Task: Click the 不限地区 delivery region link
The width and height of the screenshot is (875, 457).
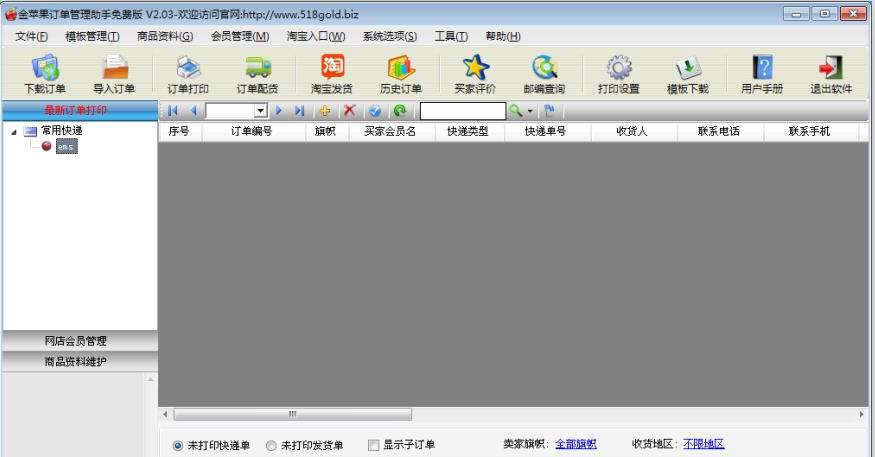Action: click(704, 444)
